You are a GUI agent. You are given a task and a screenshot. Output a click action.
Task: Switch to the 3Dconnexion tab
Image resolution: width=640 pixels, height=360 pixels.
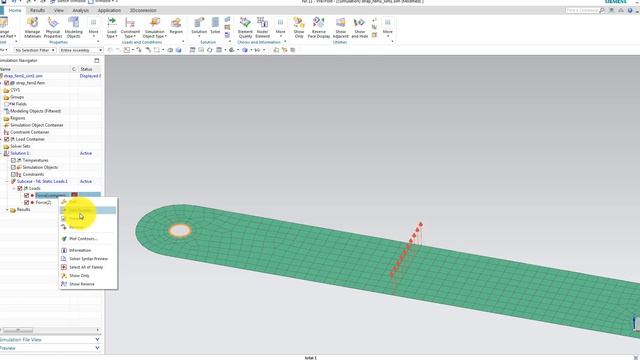(x=143, y=10)
